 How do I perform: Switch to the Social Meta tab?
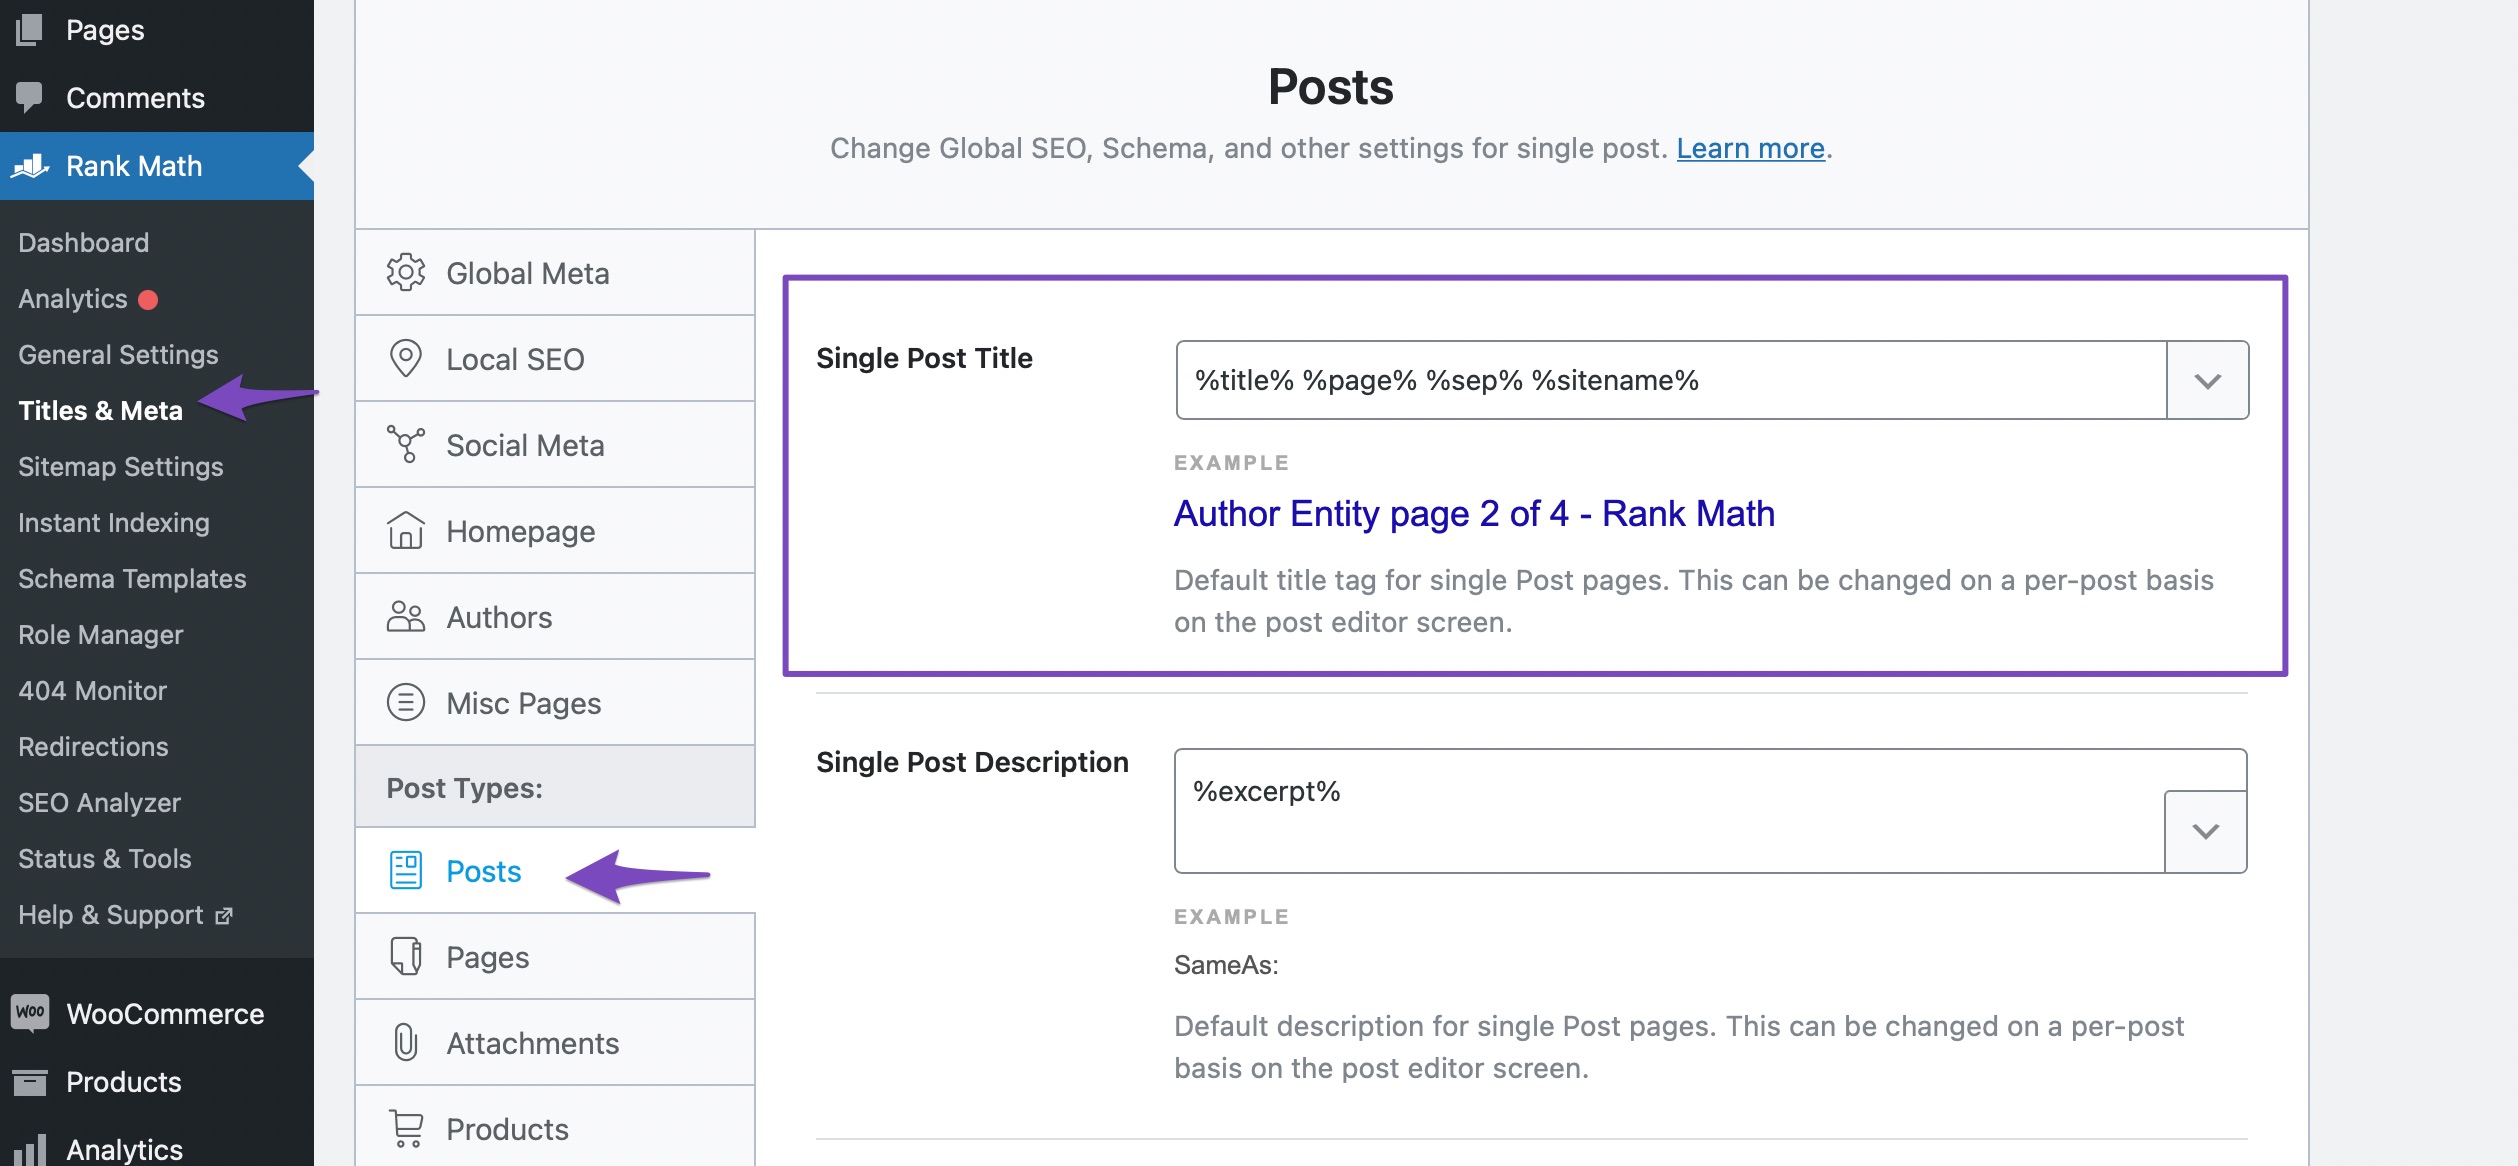click(x=555, y=445)
